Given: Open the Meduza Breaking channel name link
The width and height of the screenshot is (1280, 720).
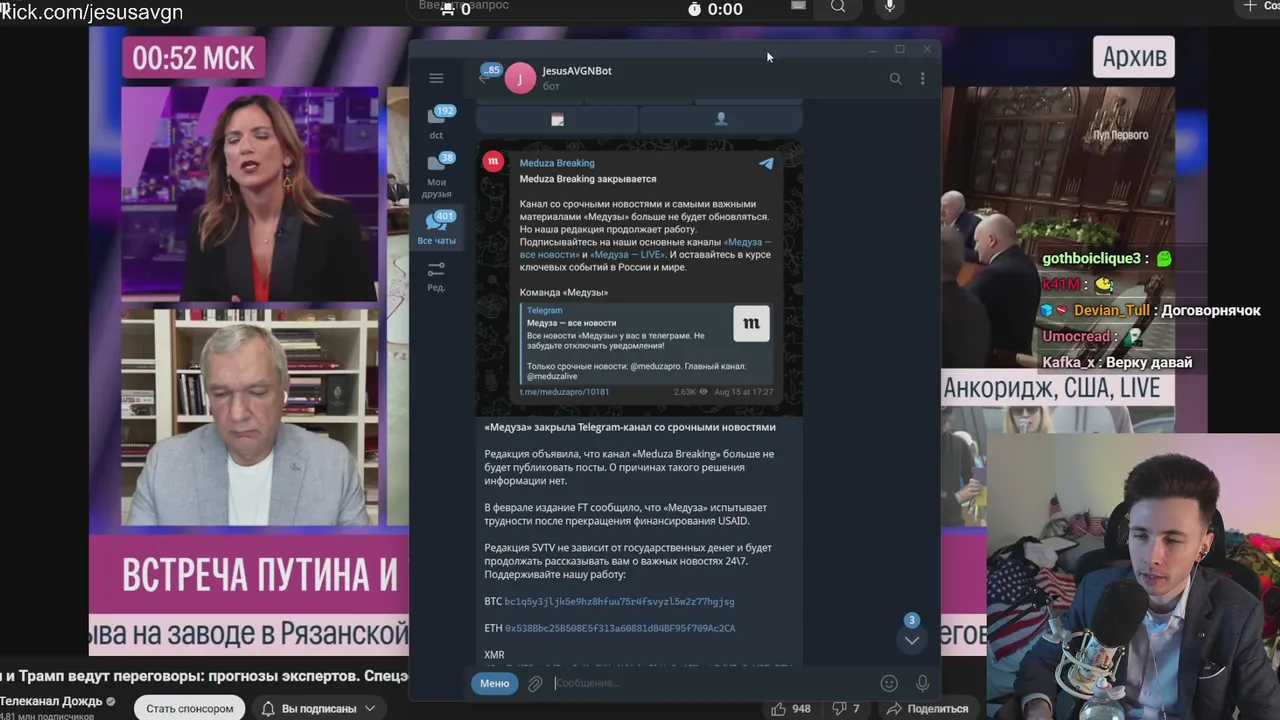Looking at the screenshot, I should click(x=557, y=163).
